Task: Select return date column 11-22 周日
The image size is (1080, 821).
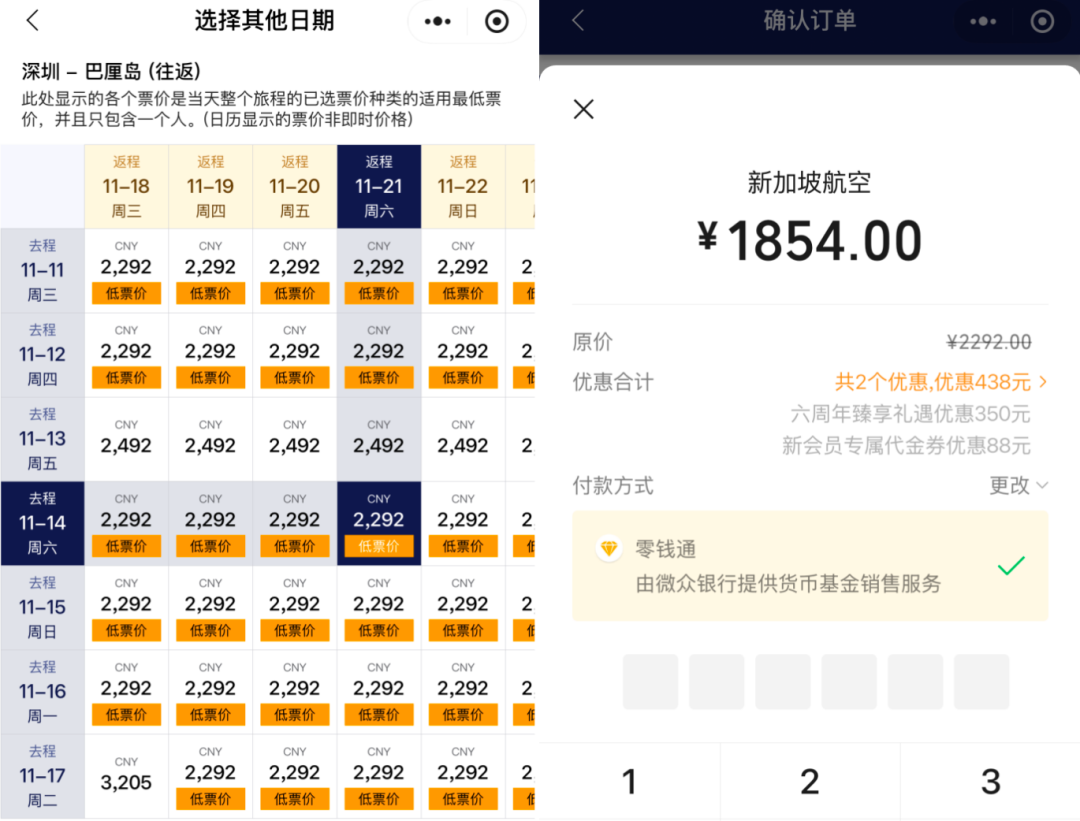Action: (463, 187)
